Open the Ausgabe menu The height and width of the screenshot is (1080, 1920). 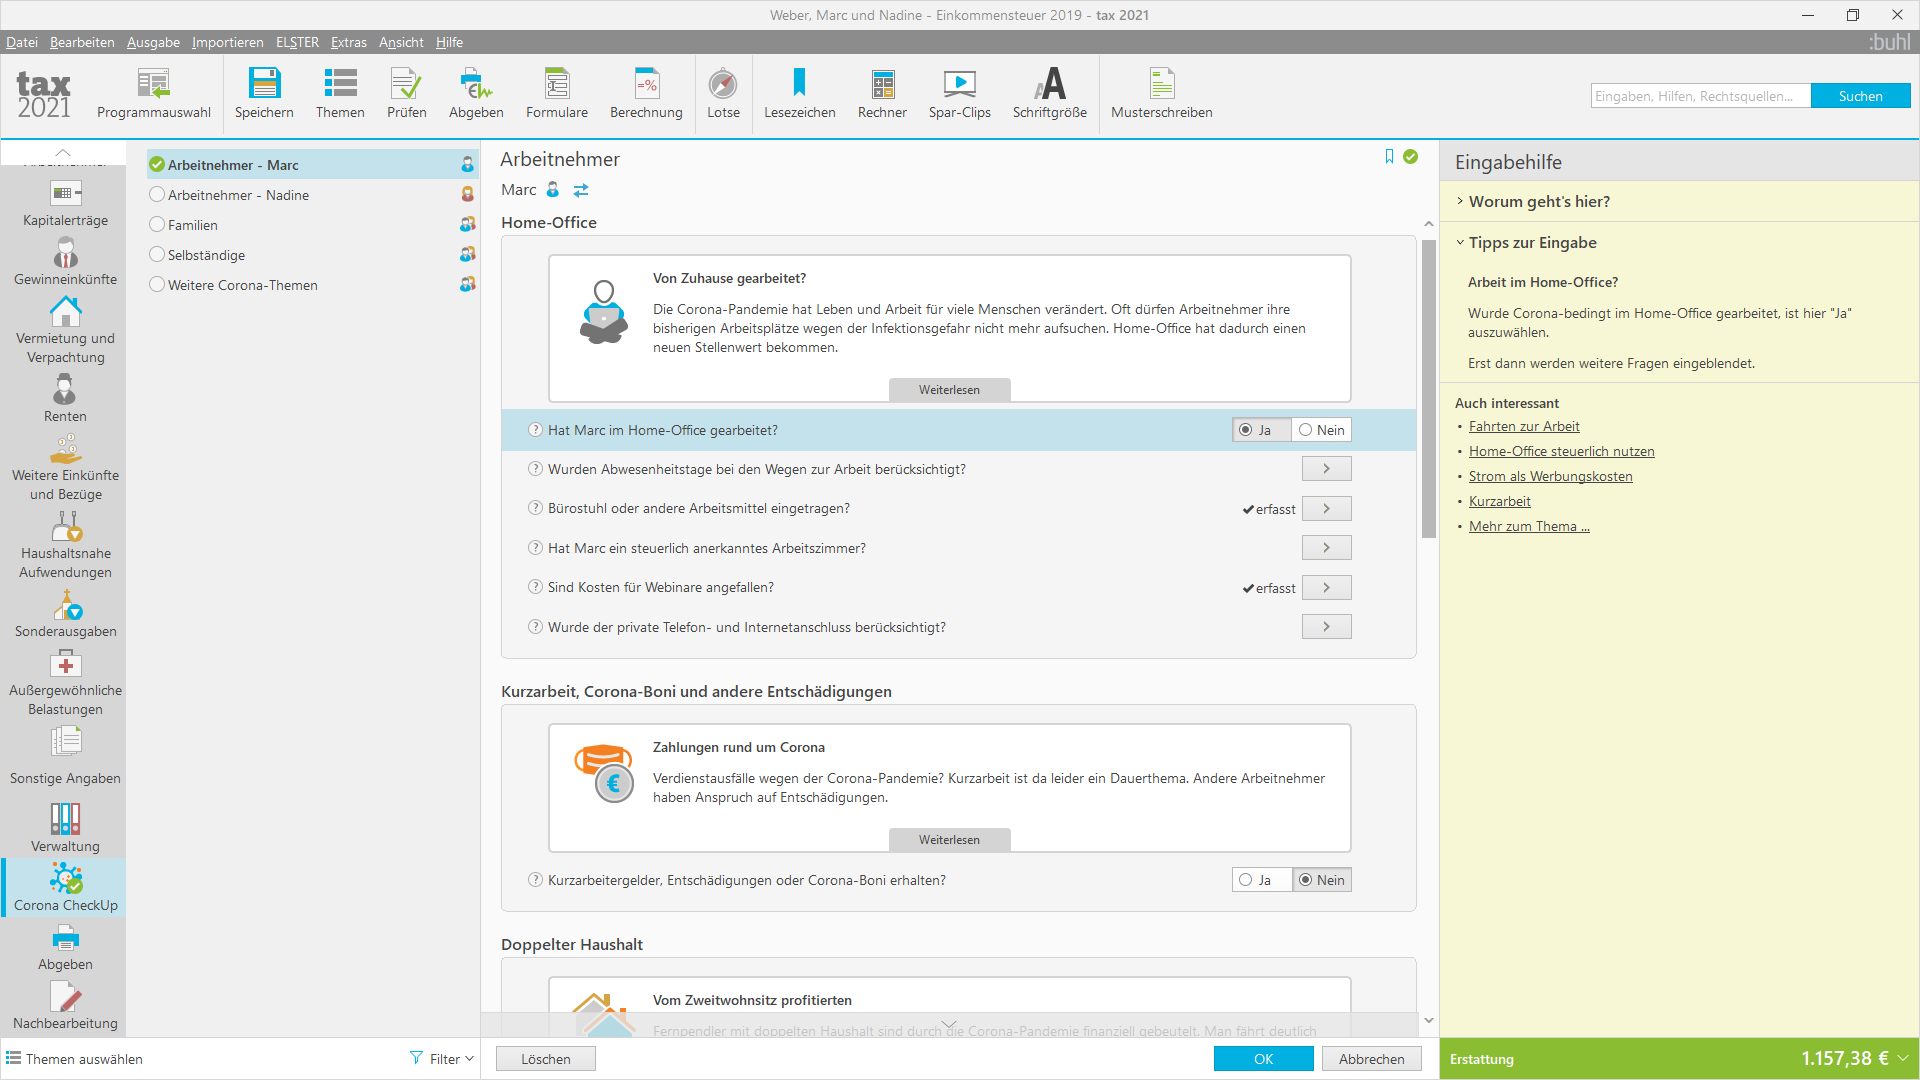coord(153,42)
